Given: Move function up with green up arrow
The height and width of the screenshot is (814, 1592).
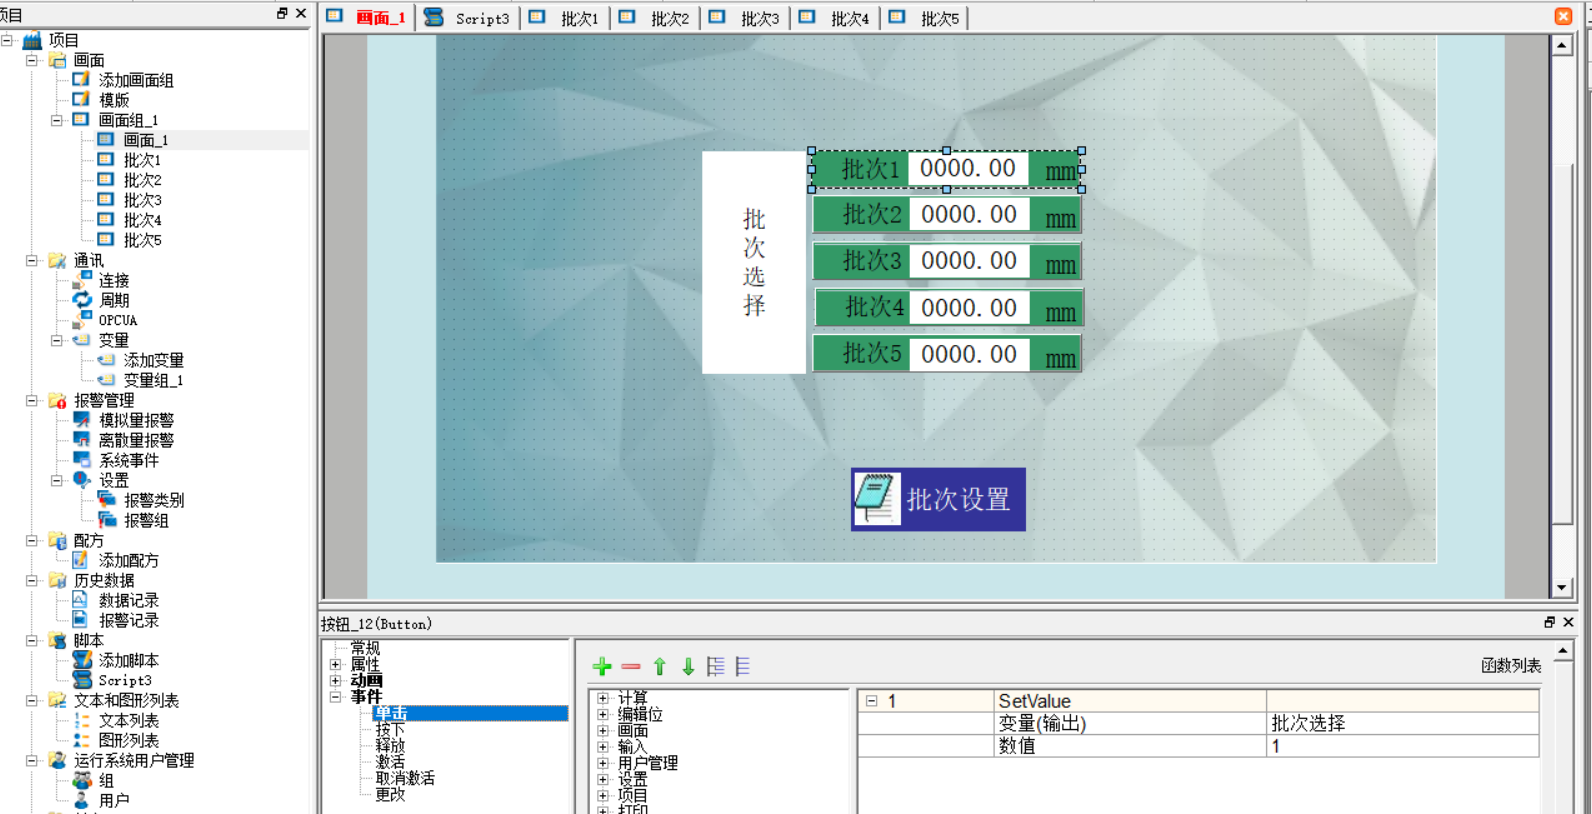Looking at the screenshot, I should point(660,667).
